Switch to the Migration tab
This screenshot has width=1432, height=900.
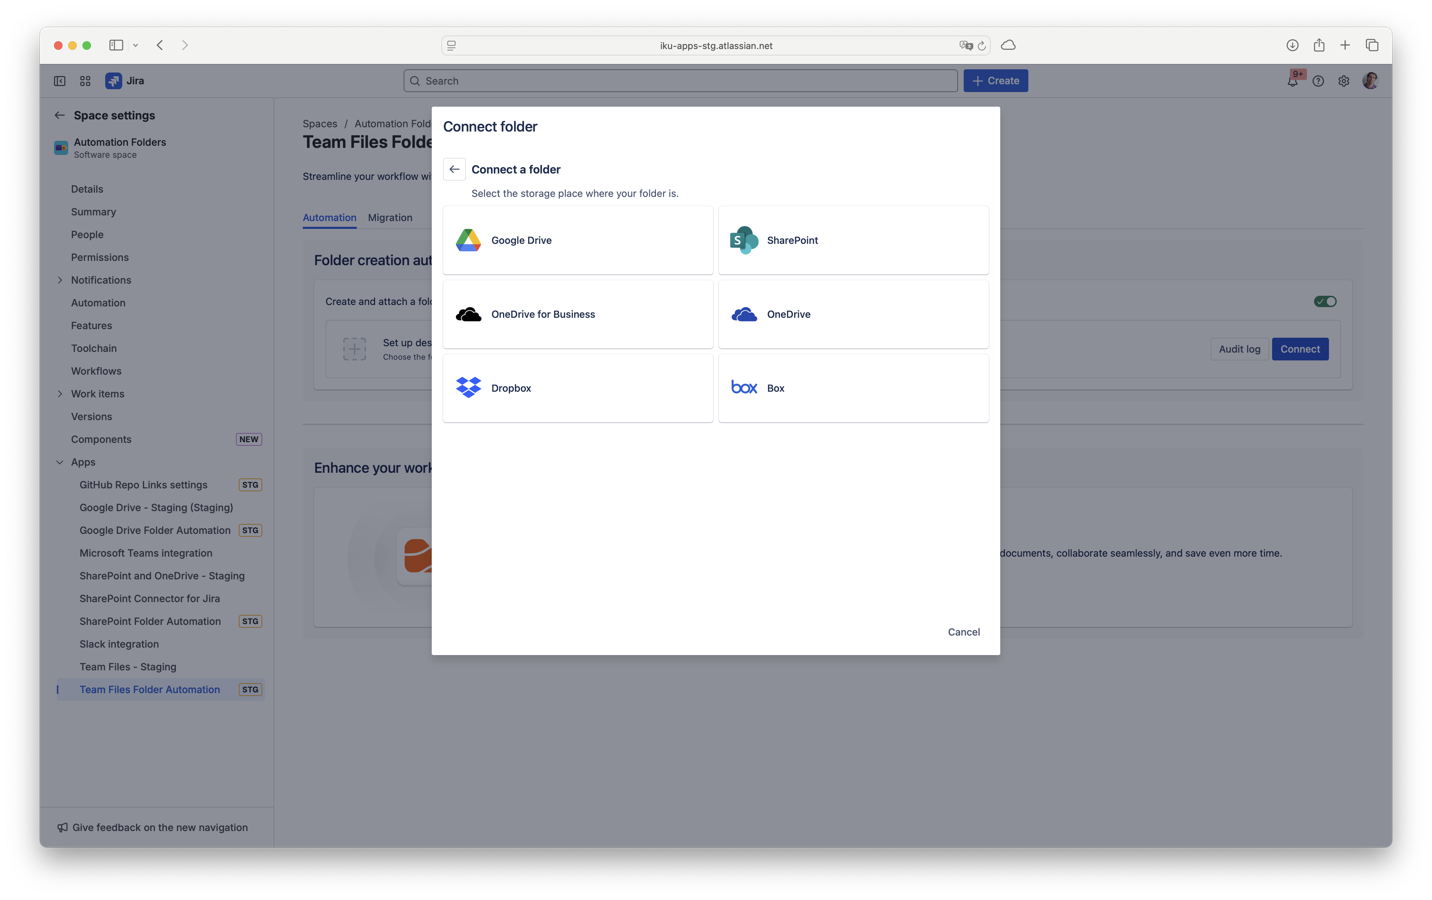point(390,217)
